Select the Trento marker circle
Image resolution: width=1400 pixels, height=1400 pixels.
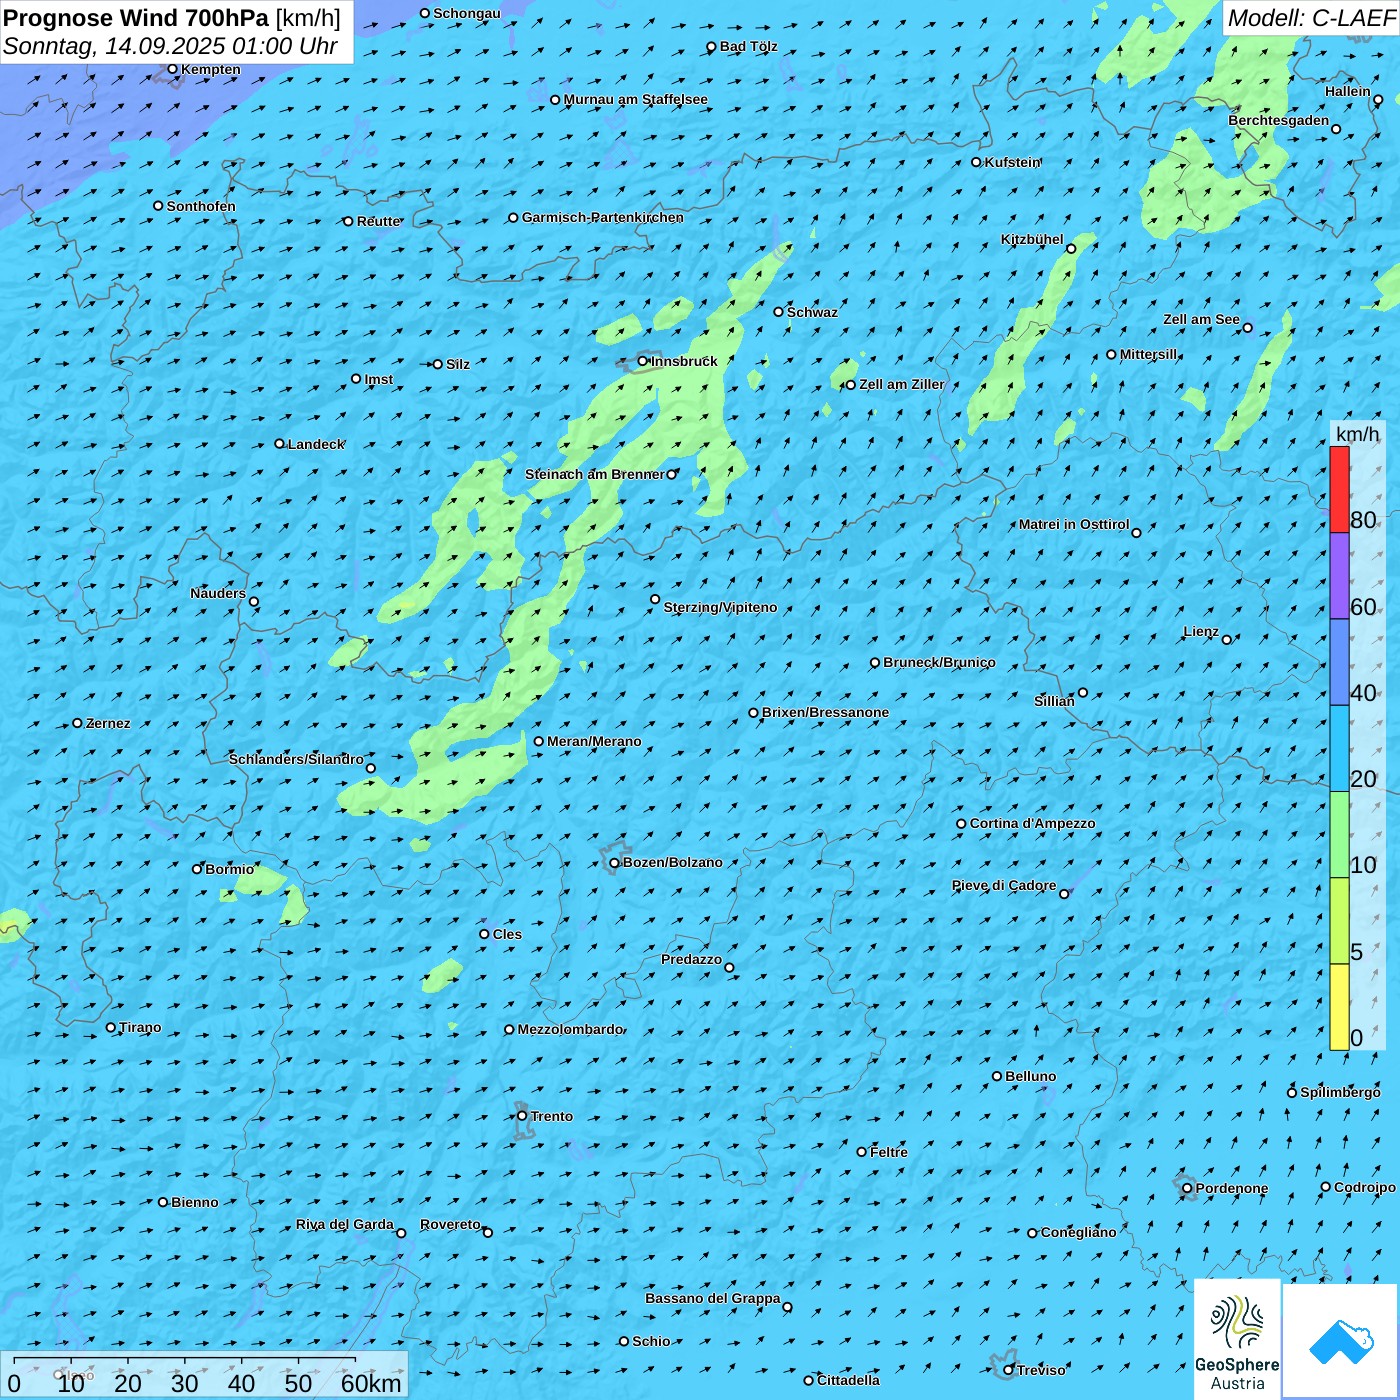point(522,1116)
